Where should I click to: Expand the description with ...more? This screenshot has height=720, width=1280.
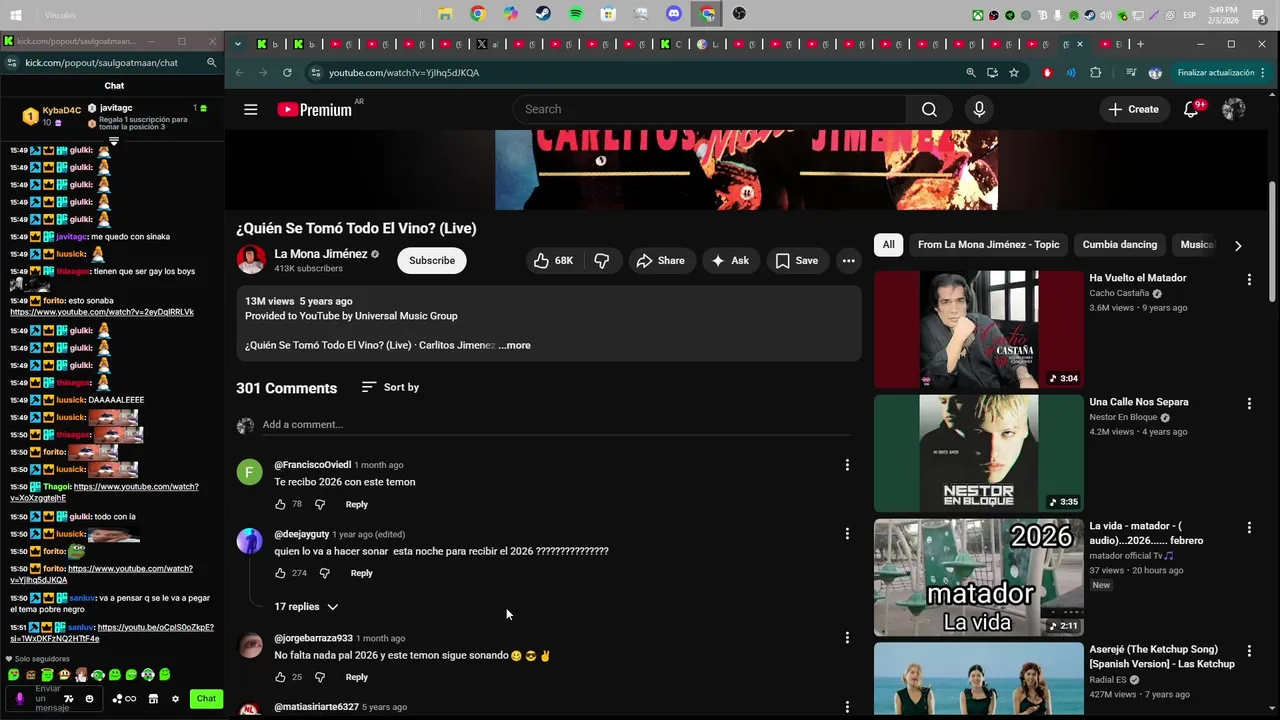(x=515, y=346)
